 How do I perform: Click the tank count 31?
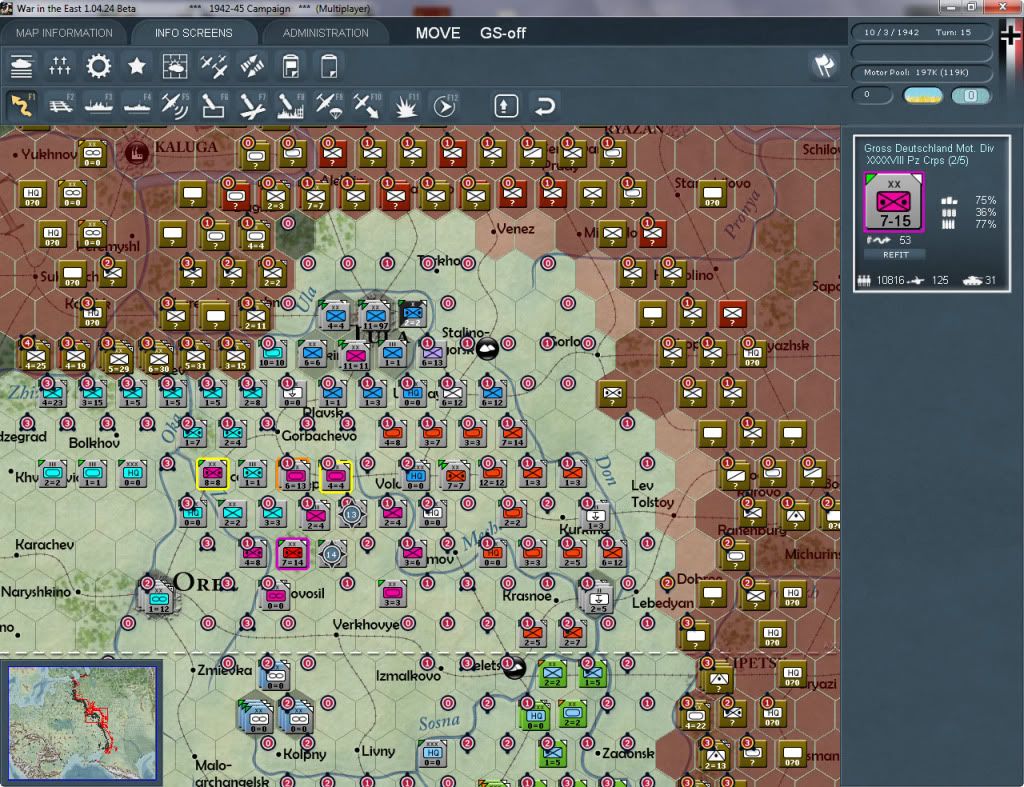pos(990,280)
